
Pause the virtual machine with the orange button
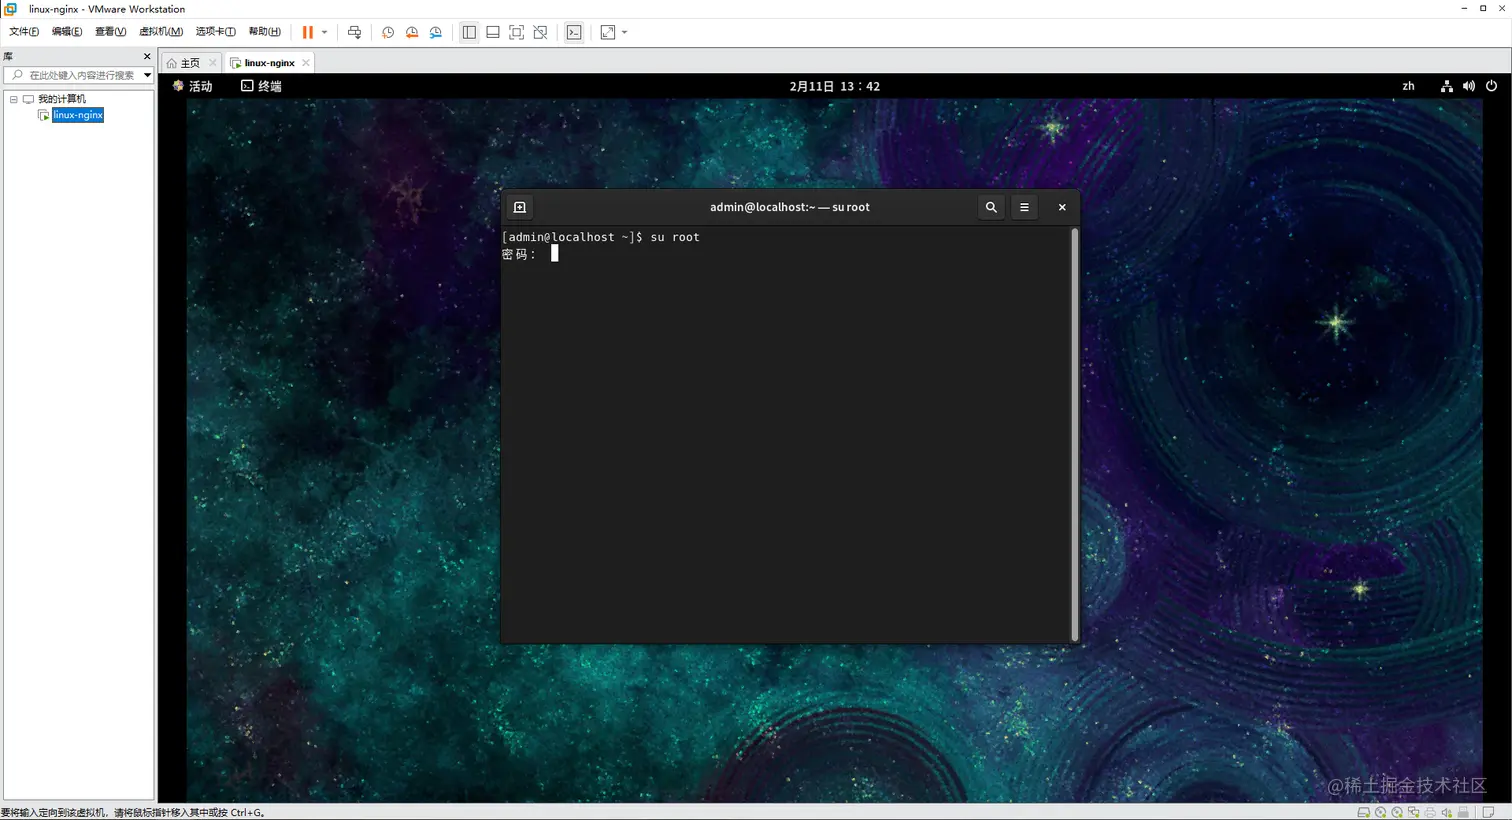308,32
